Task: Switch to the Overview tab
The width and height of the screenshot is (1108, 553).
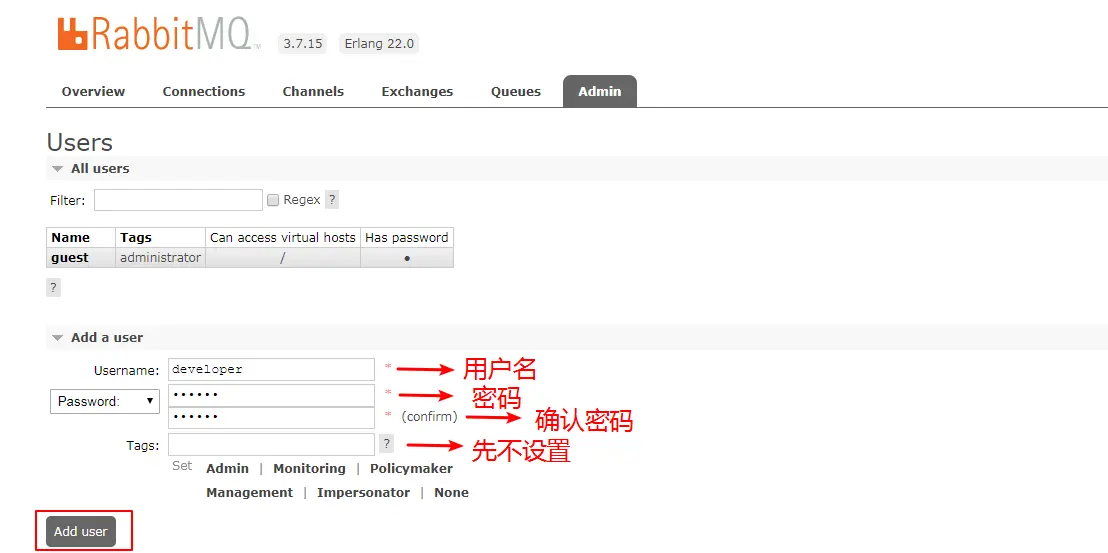Action: 93,91
